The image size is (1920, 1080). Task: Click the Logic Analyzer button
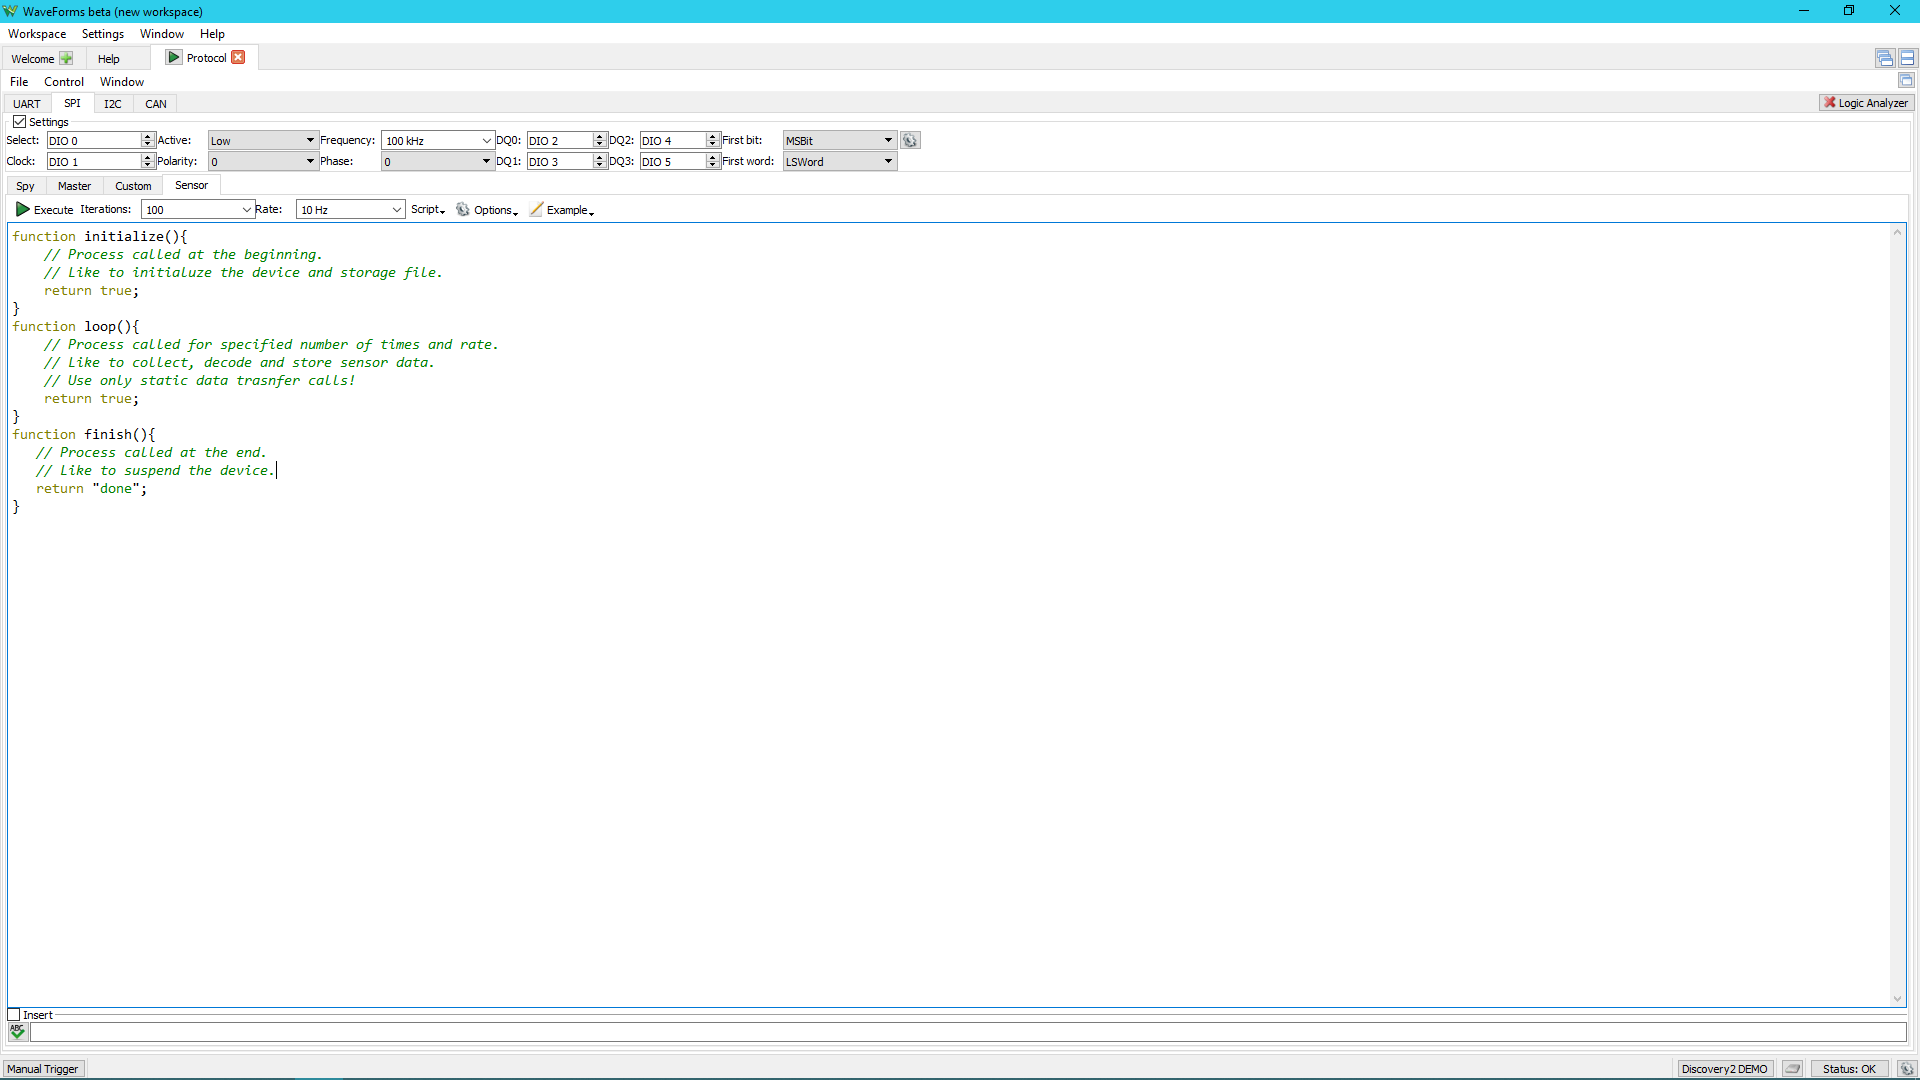pyautogui.click(x=1866, y=103)
